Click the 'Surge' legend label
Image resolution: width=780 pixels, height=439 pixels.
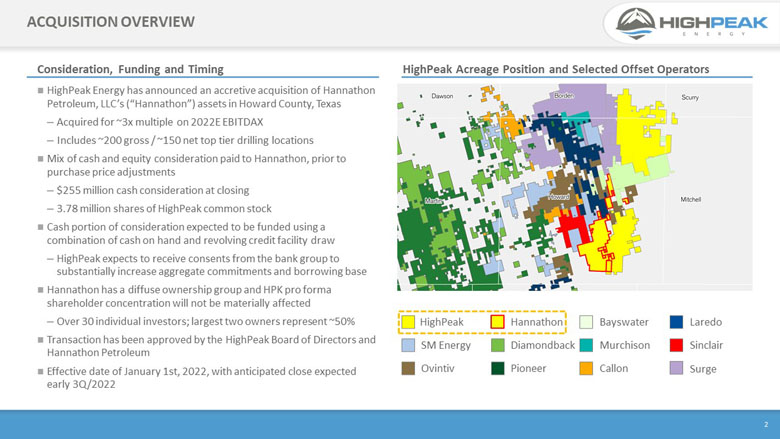point(702,369)
